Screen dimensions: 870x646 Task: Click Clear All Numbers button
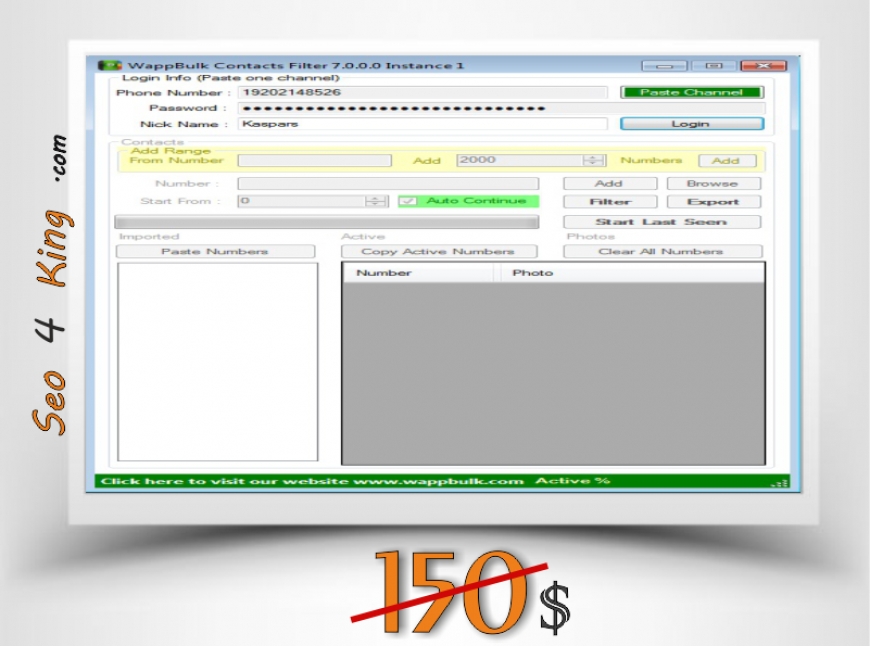pyautogui.click(x=661, y=251)
